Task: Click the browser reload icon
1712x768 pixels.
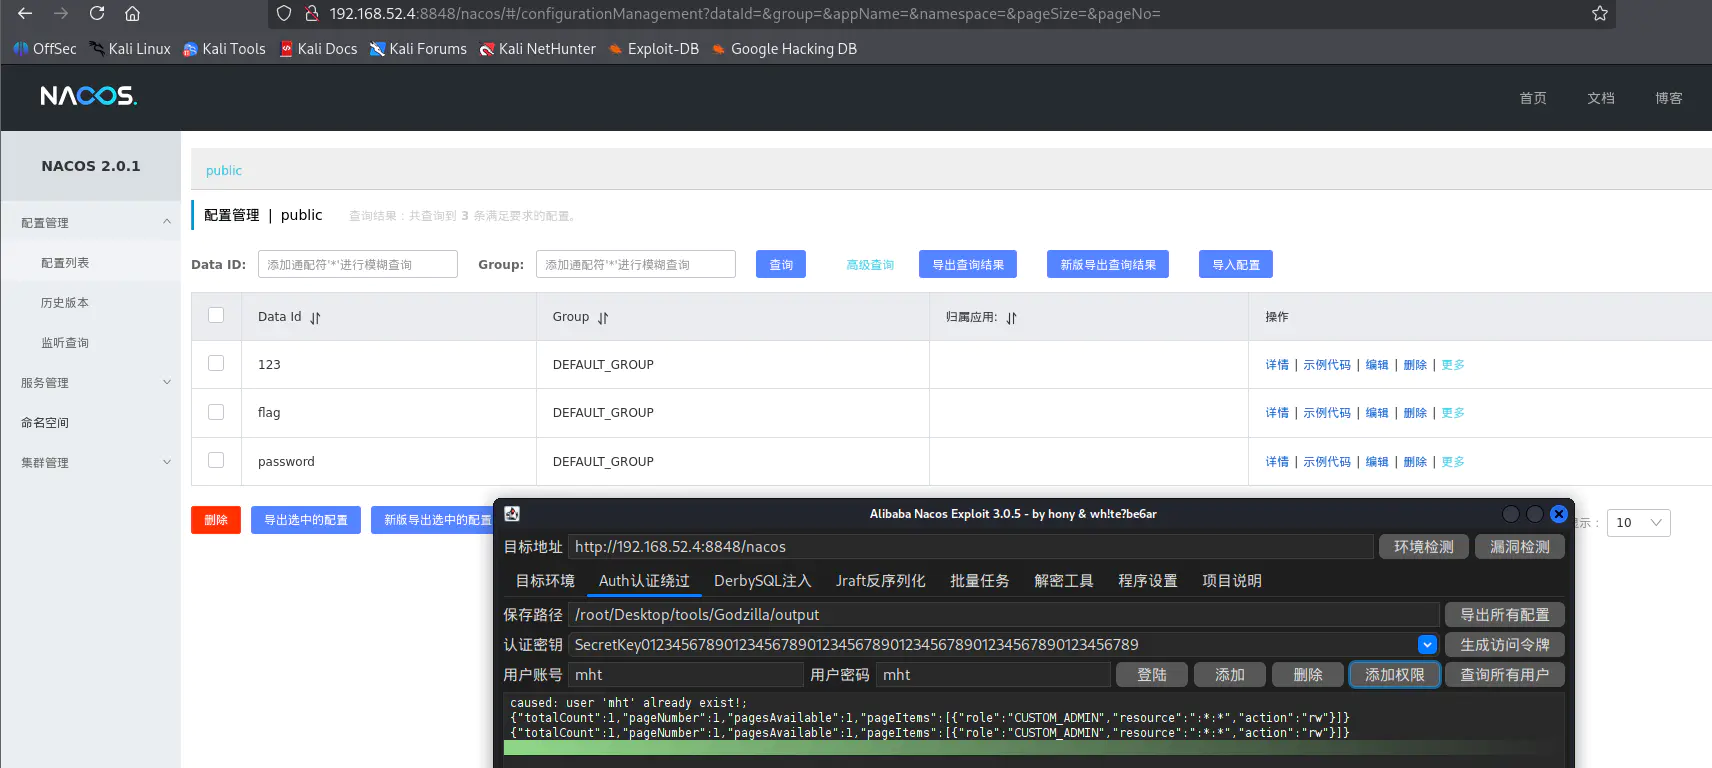Action: point(97,13)
